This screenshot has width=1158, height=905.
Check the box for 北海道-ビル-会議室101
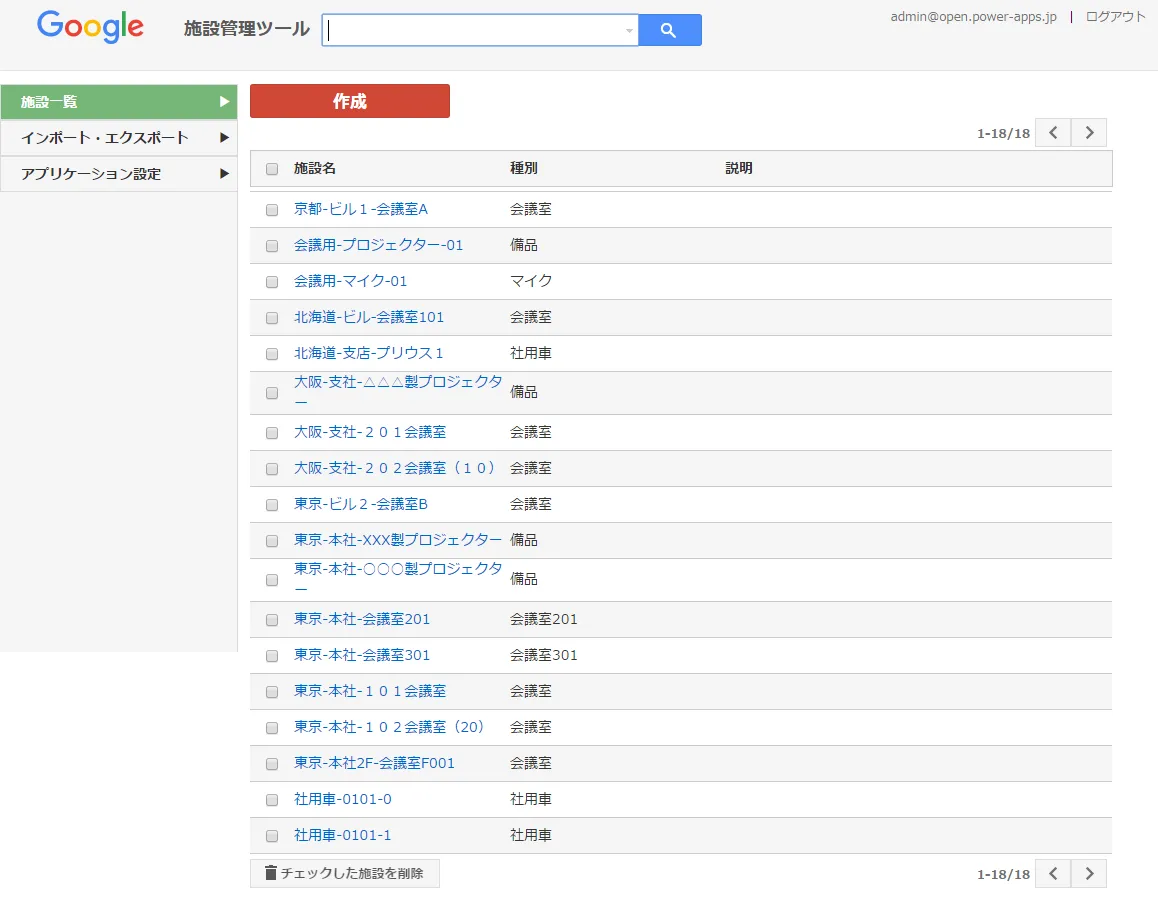pyautogui.click(x=272, y=318)
